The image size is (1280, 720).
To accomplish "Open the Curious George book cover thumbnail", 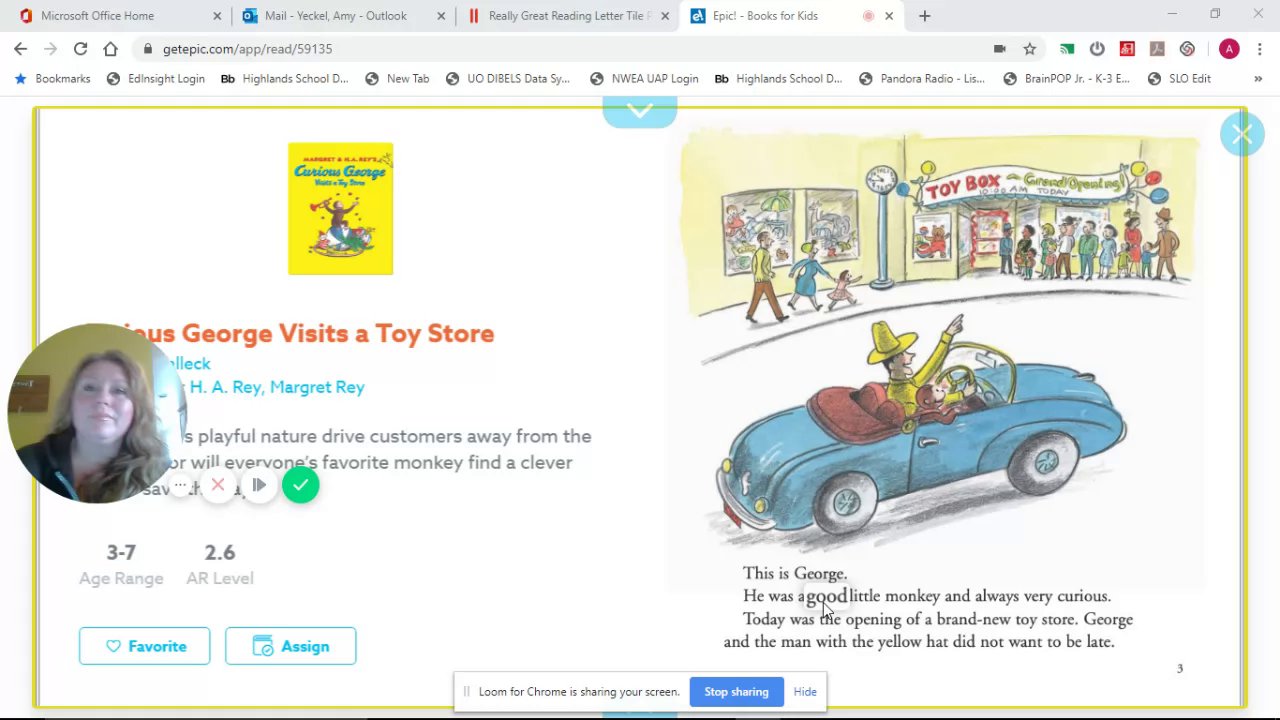I will (x=341, y=208).
